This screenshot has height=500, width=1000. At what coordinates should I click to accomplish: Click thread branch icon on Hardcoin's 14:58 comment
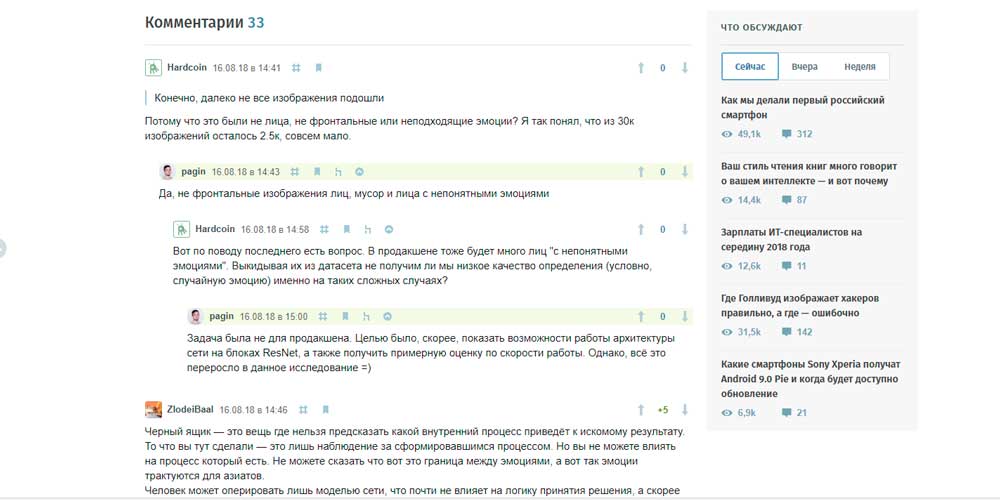[368, 229]
